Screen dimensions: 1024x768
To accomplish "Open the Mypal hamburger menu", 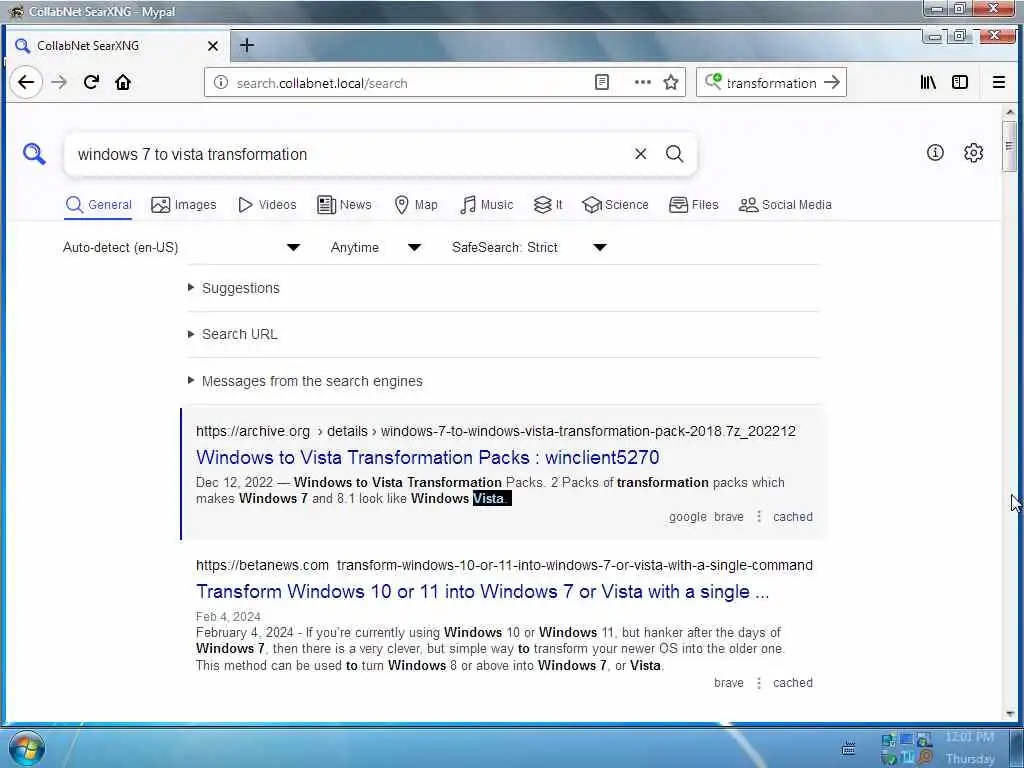I will click(x=999, y=82).
